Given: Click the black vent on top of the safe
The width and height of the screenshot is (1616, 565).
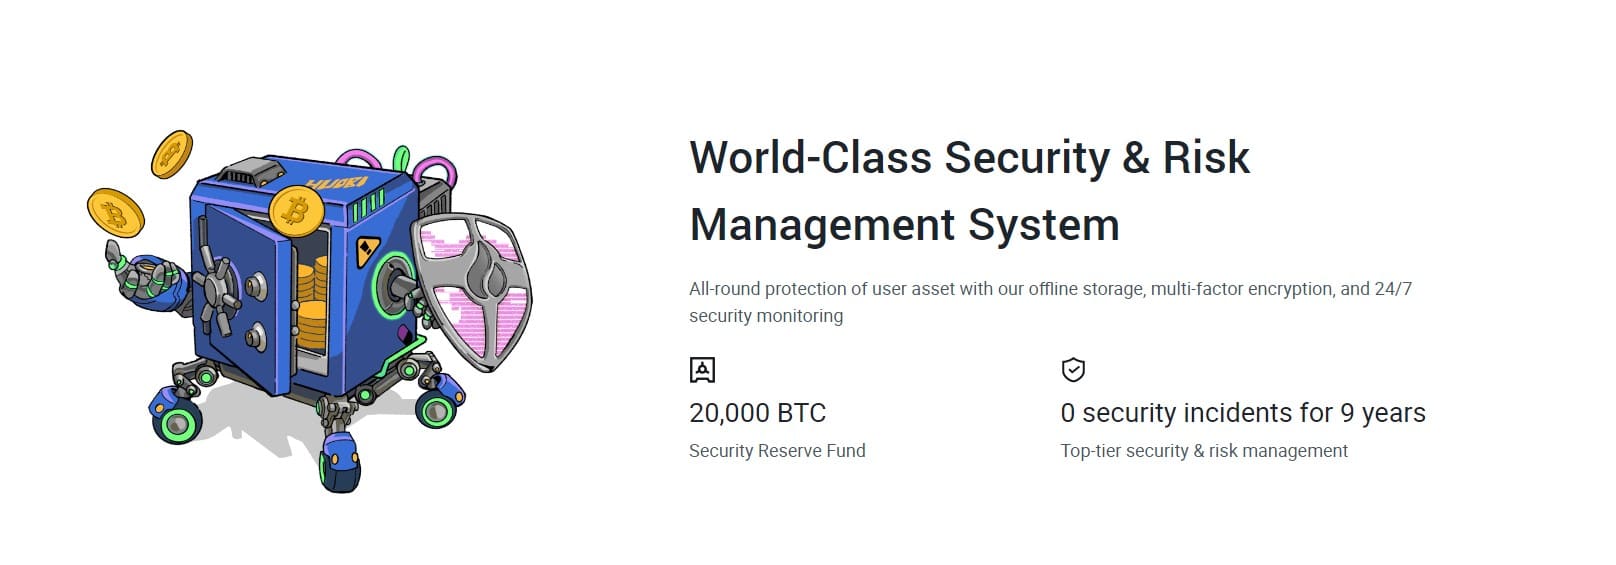Looking at the screenshot, I should point(245,173).
